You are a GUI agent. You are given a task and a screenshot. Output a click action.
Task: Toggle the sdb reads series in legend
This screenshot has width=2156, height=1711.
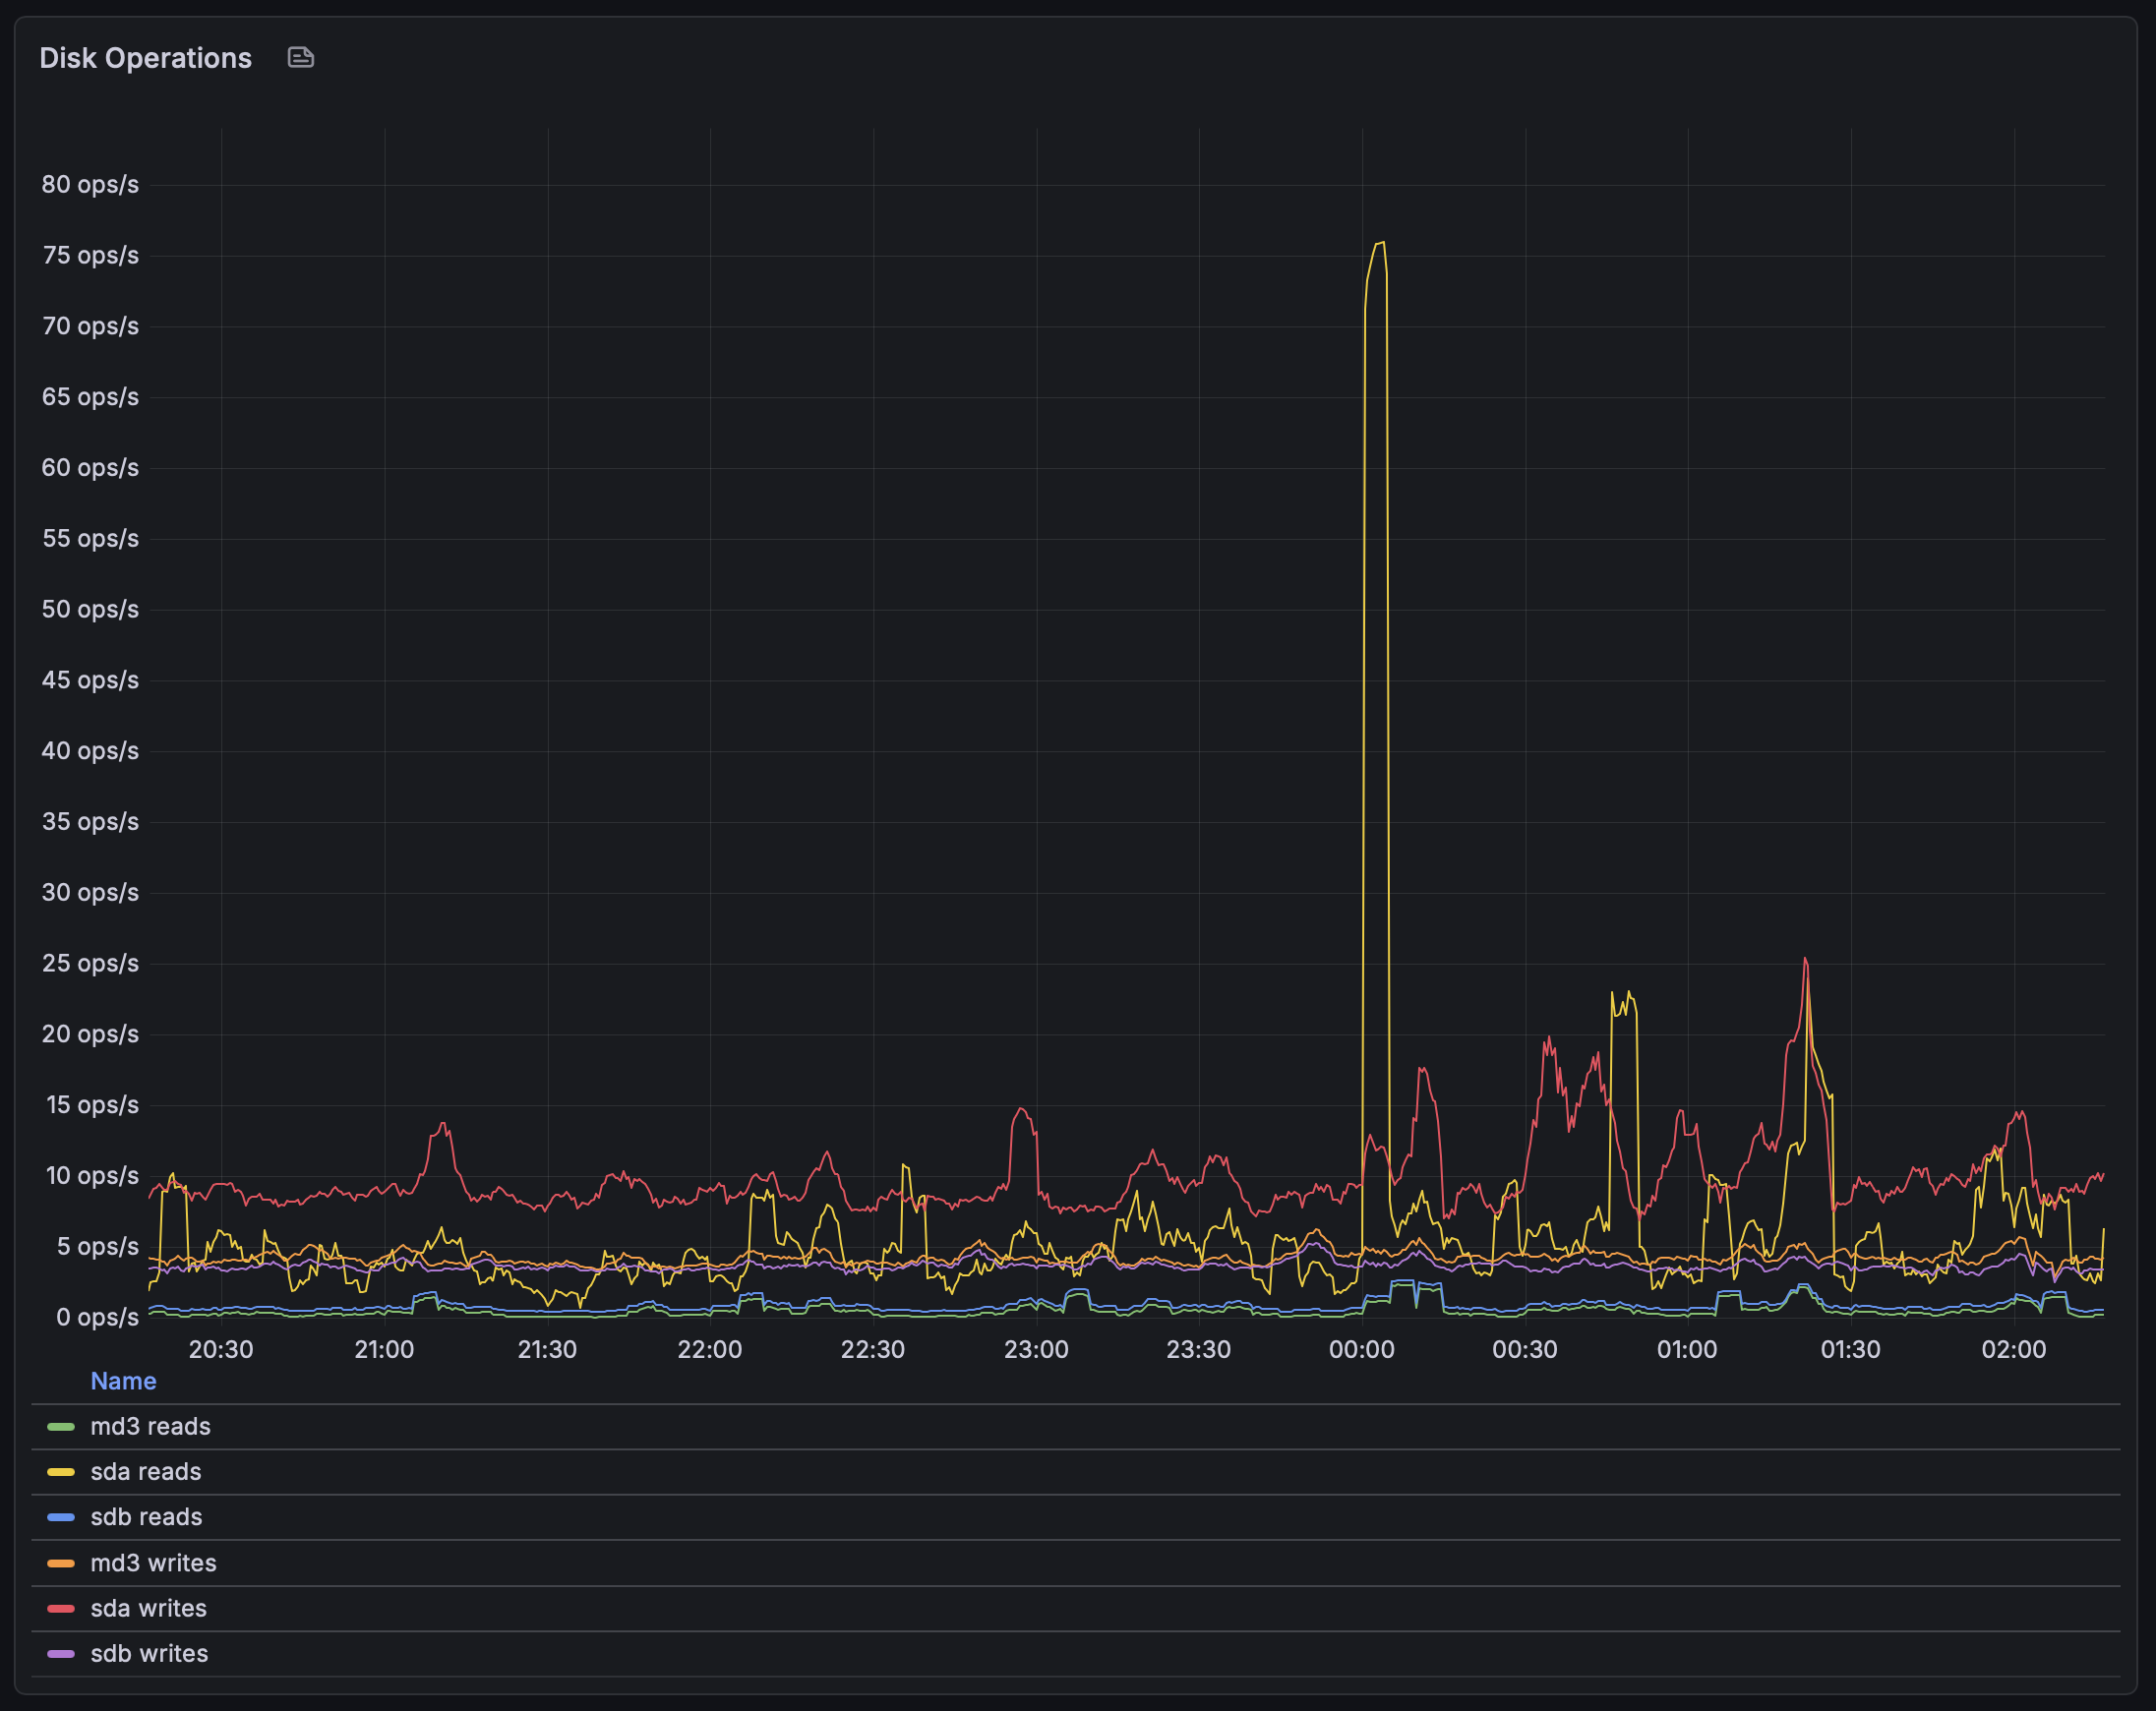point(146,1517)
